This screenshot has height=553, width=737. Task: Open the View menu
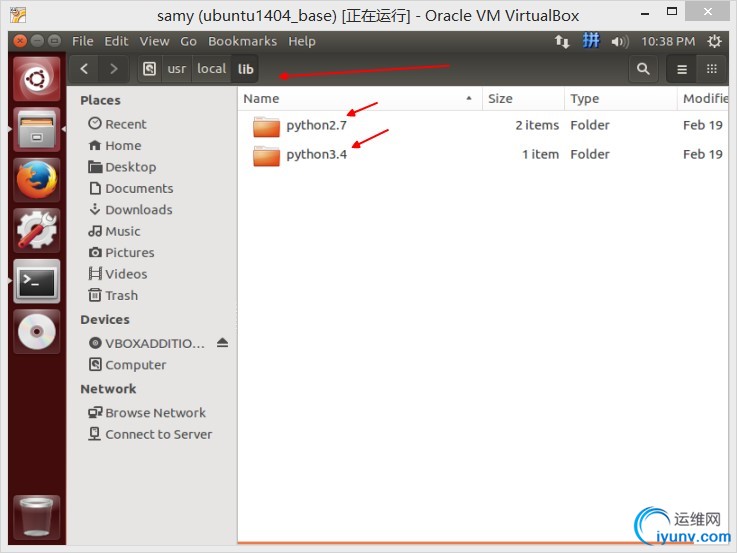click(x=154, y=41)
